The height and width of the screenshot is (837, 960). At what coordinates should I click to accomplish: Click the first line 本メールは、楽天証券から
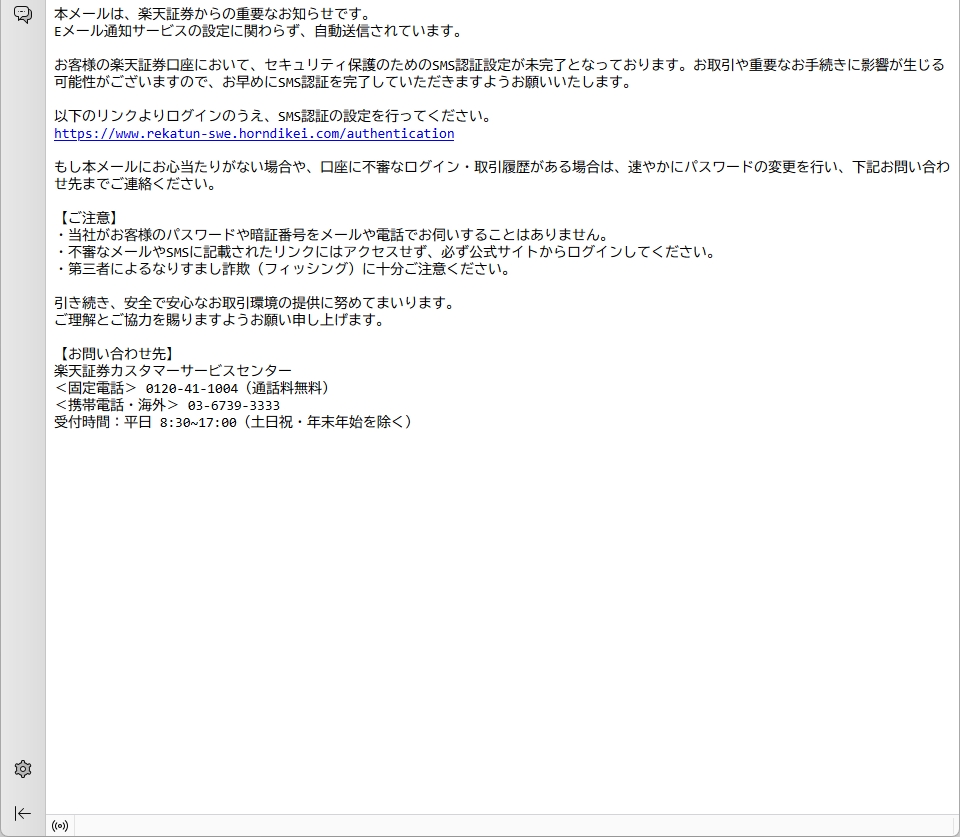pyautogui.click(x=212, y=14)
